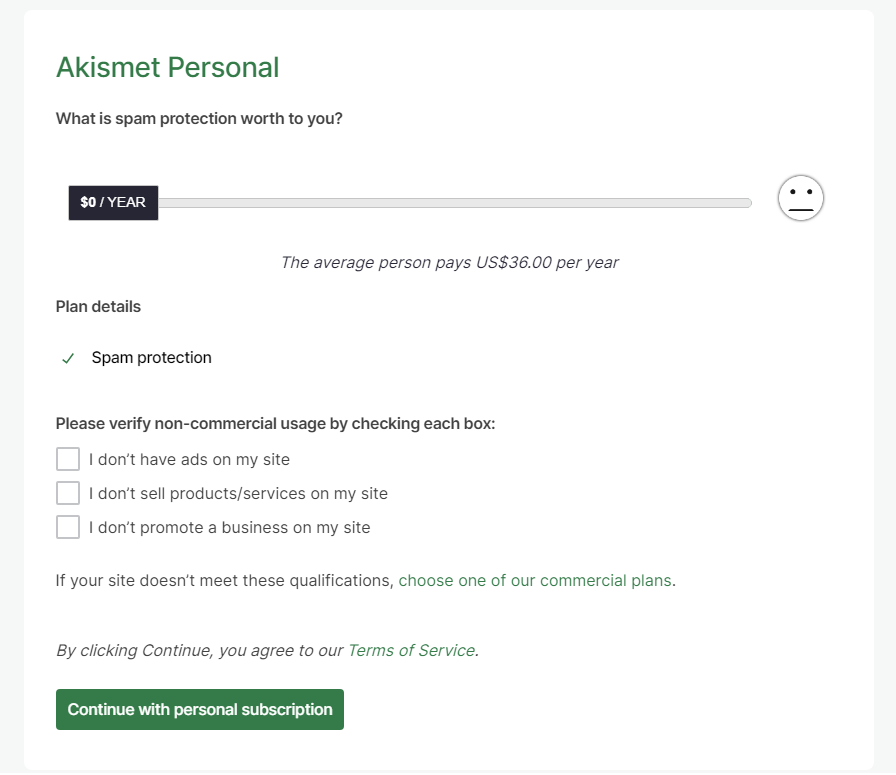Click the Plan details heading
The width and height of the screenshot is (896, 775).
click(98, 307)
